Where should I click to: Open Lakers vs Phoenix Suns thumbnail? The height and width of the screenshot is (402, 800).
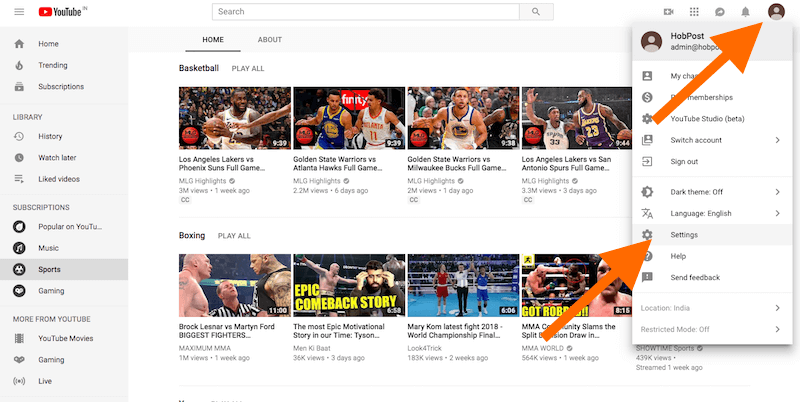tap(235, 118)
